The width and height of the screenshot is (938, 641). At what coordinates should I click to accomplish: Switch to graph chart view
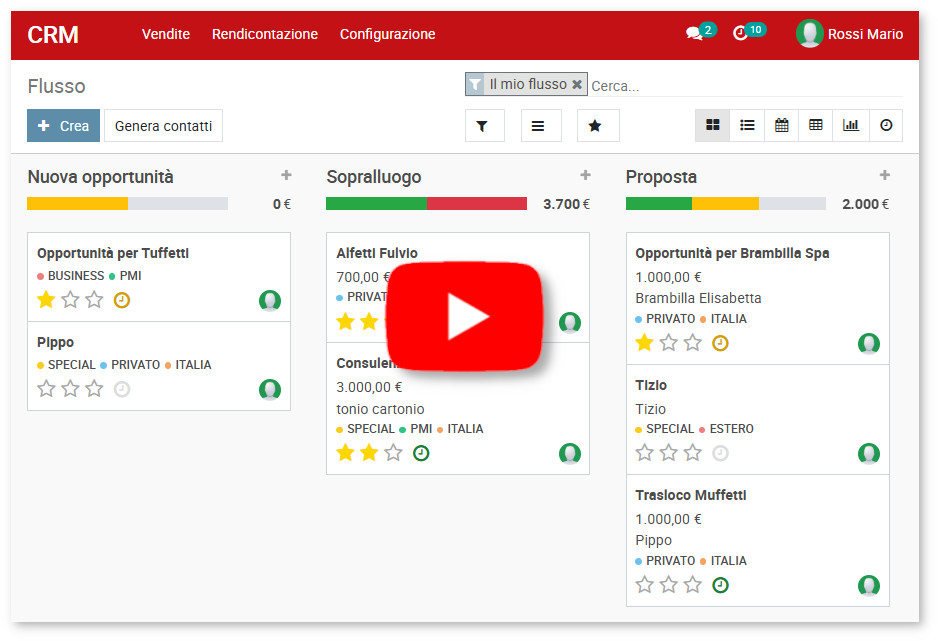tap(850, 125)
